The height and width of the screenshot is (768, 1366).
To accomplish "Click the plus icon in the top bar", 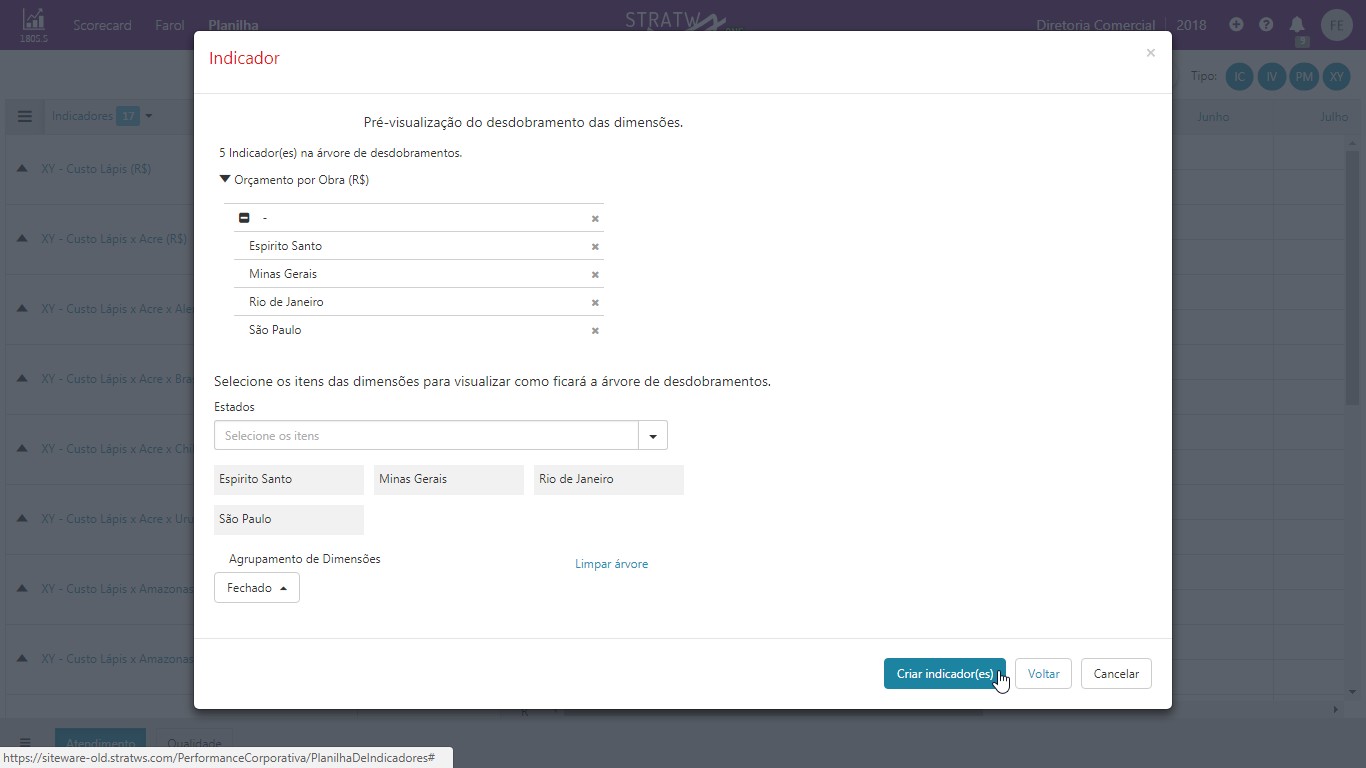I will (1236, 24).
